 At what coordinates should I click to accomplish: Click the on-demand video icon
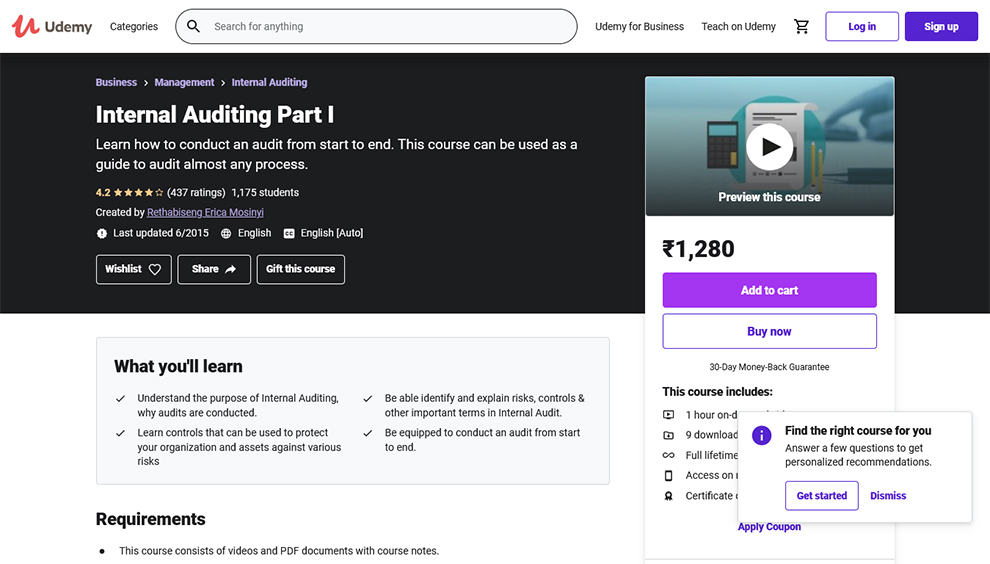tap(668, 415)
